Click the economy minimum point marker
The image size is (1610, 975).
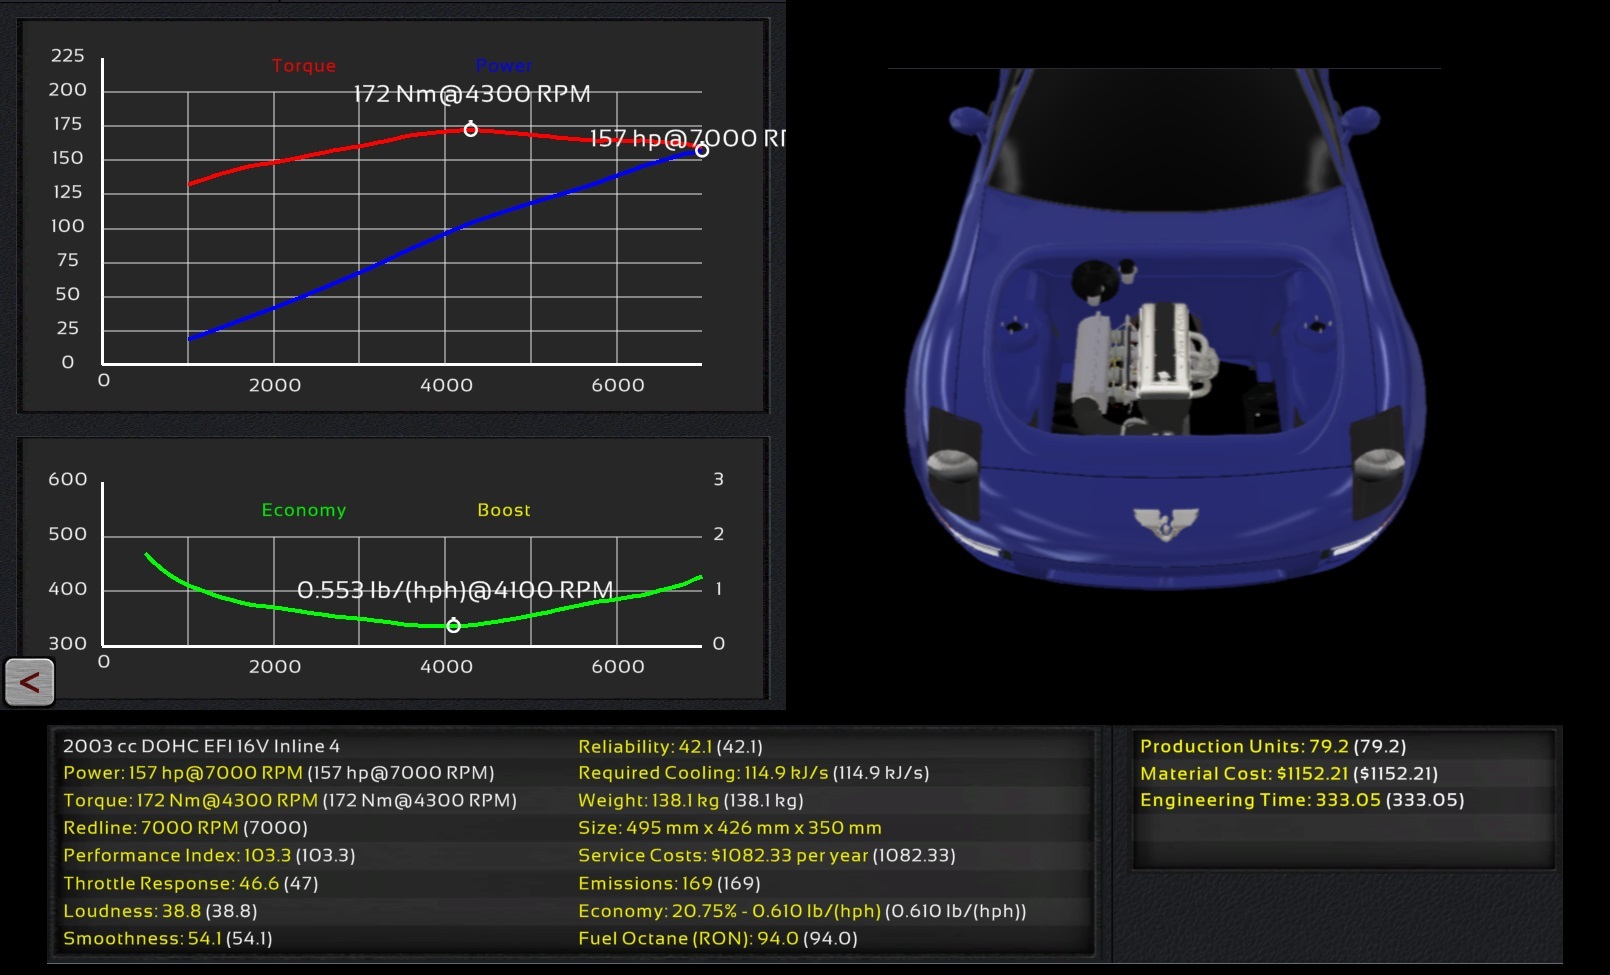[453, 626]
